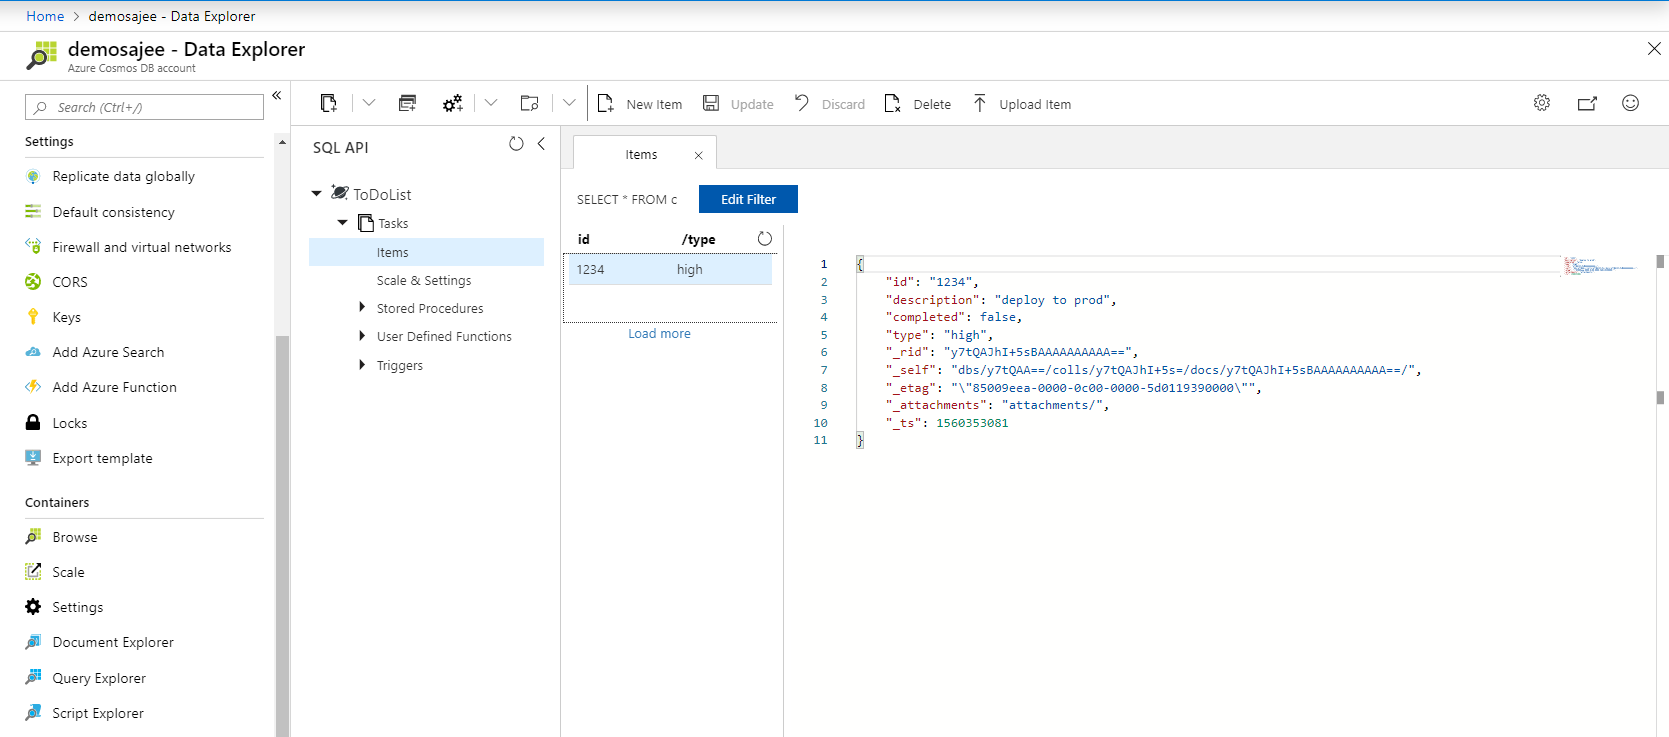Open Replicate data globally
Viewport: 1669px width, 737px height.
124,176
